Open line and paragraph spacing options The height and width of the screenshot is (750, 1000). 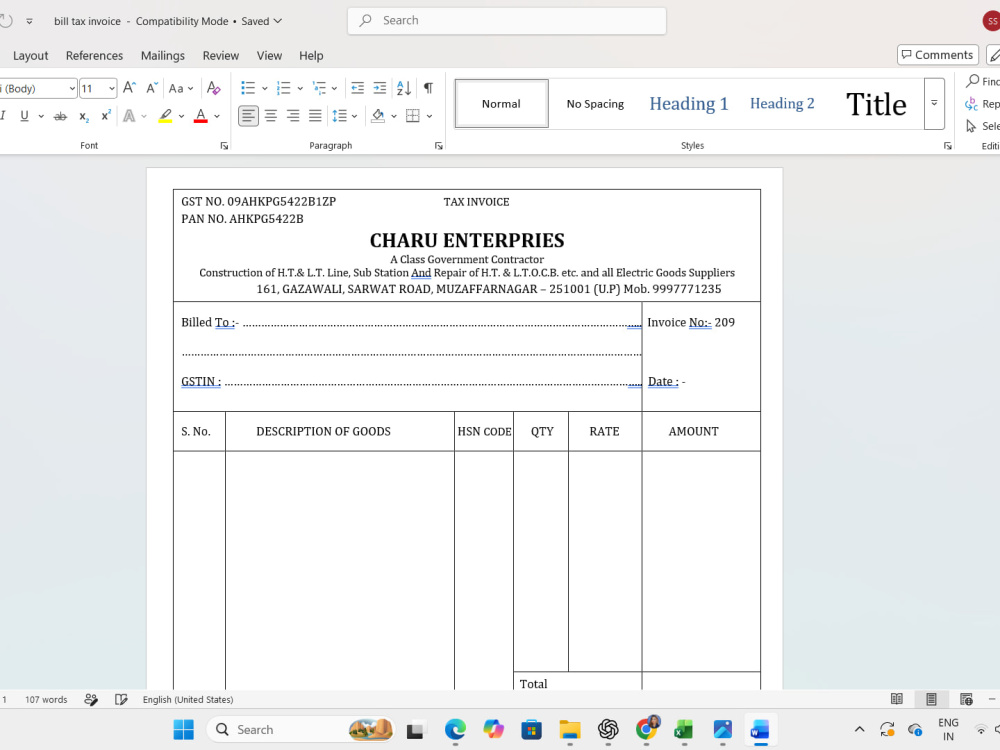point(339,116)
